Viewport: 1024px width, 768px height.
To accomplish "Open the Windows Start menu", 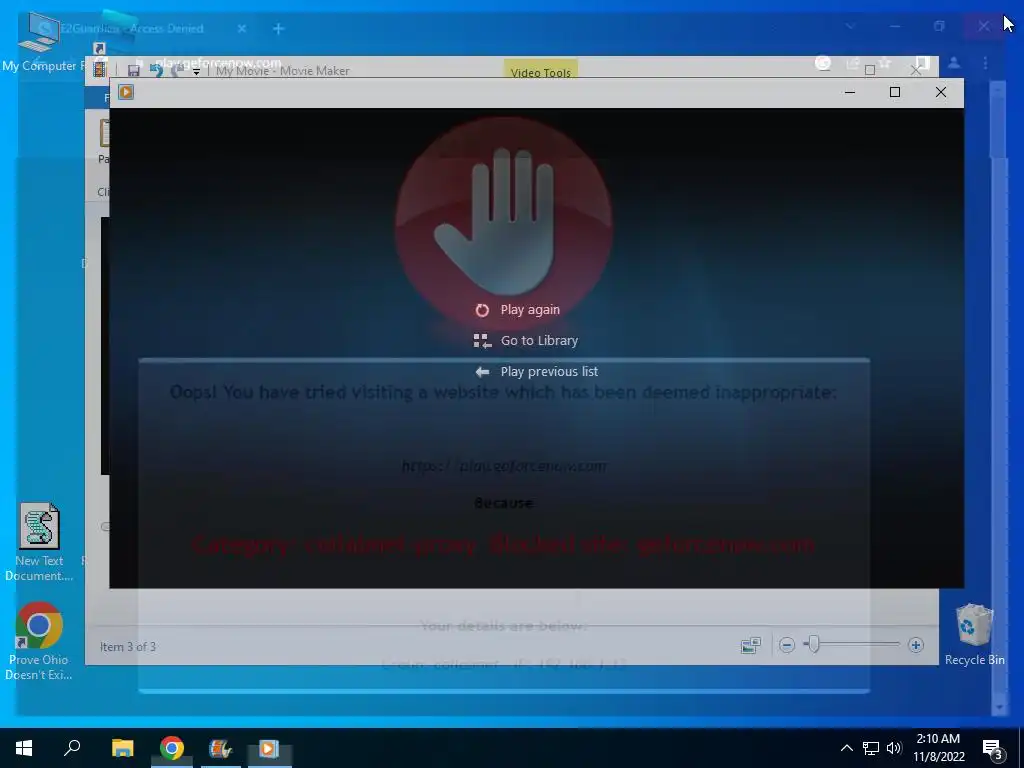I will coord(24,748).
